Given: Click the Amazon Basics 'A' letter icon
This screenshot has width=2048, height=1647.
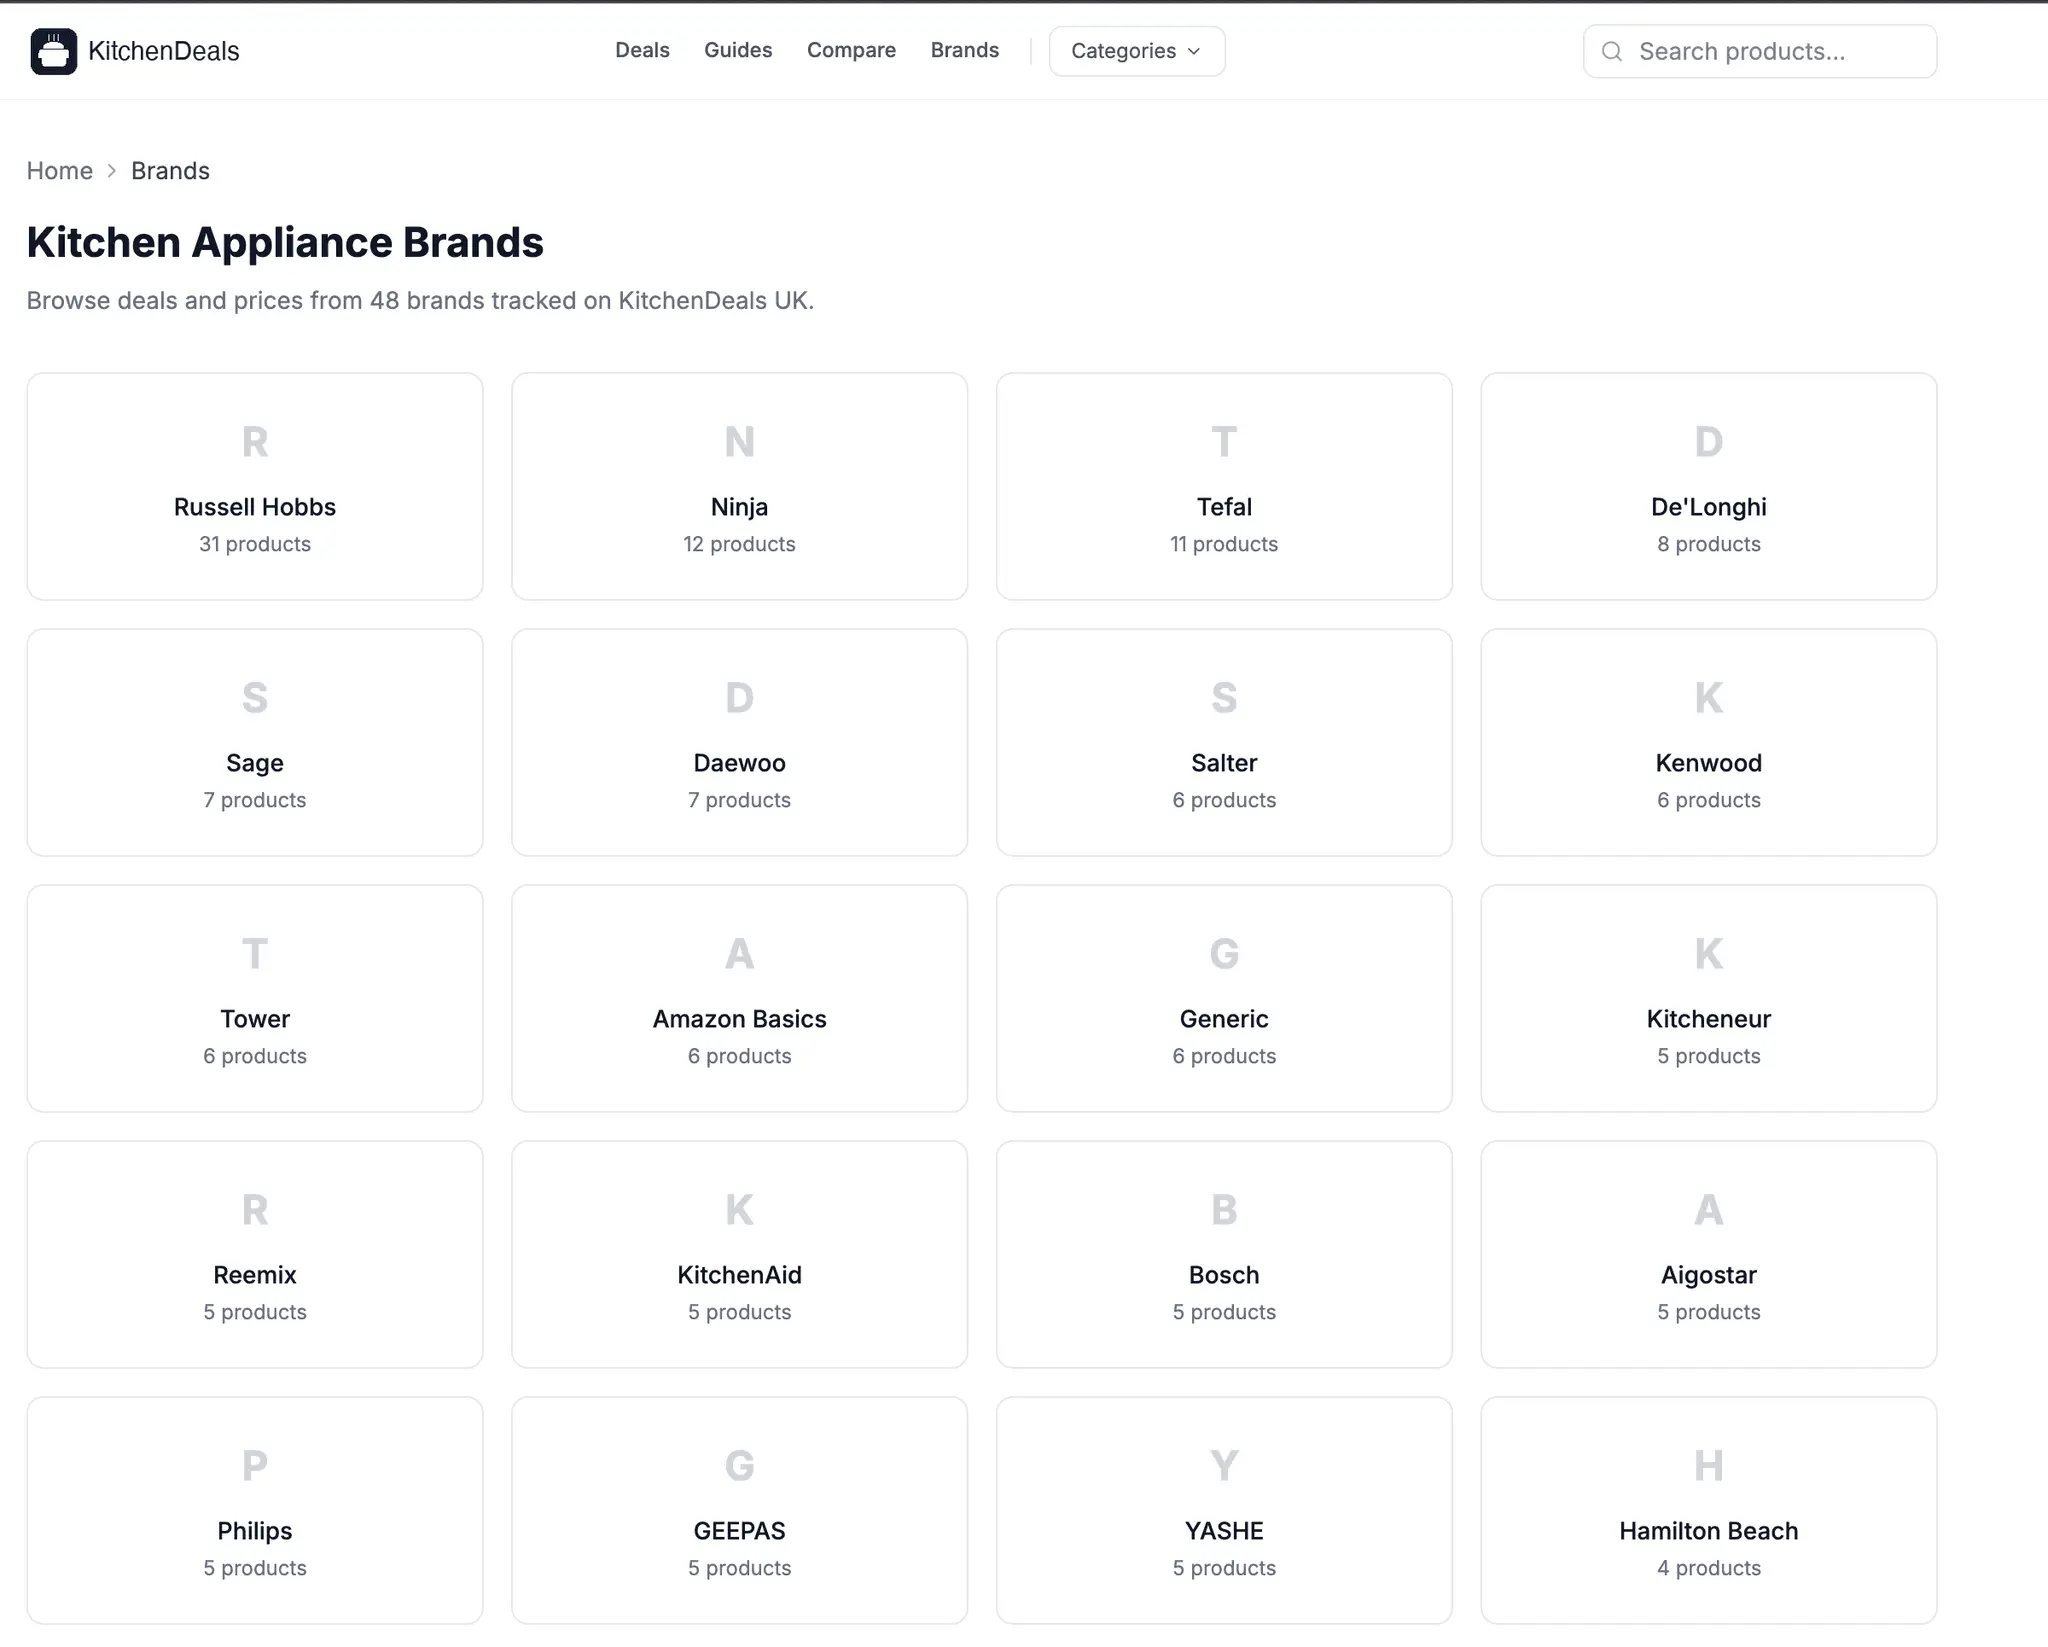Looking at the screenshot, I should [740, 954].
